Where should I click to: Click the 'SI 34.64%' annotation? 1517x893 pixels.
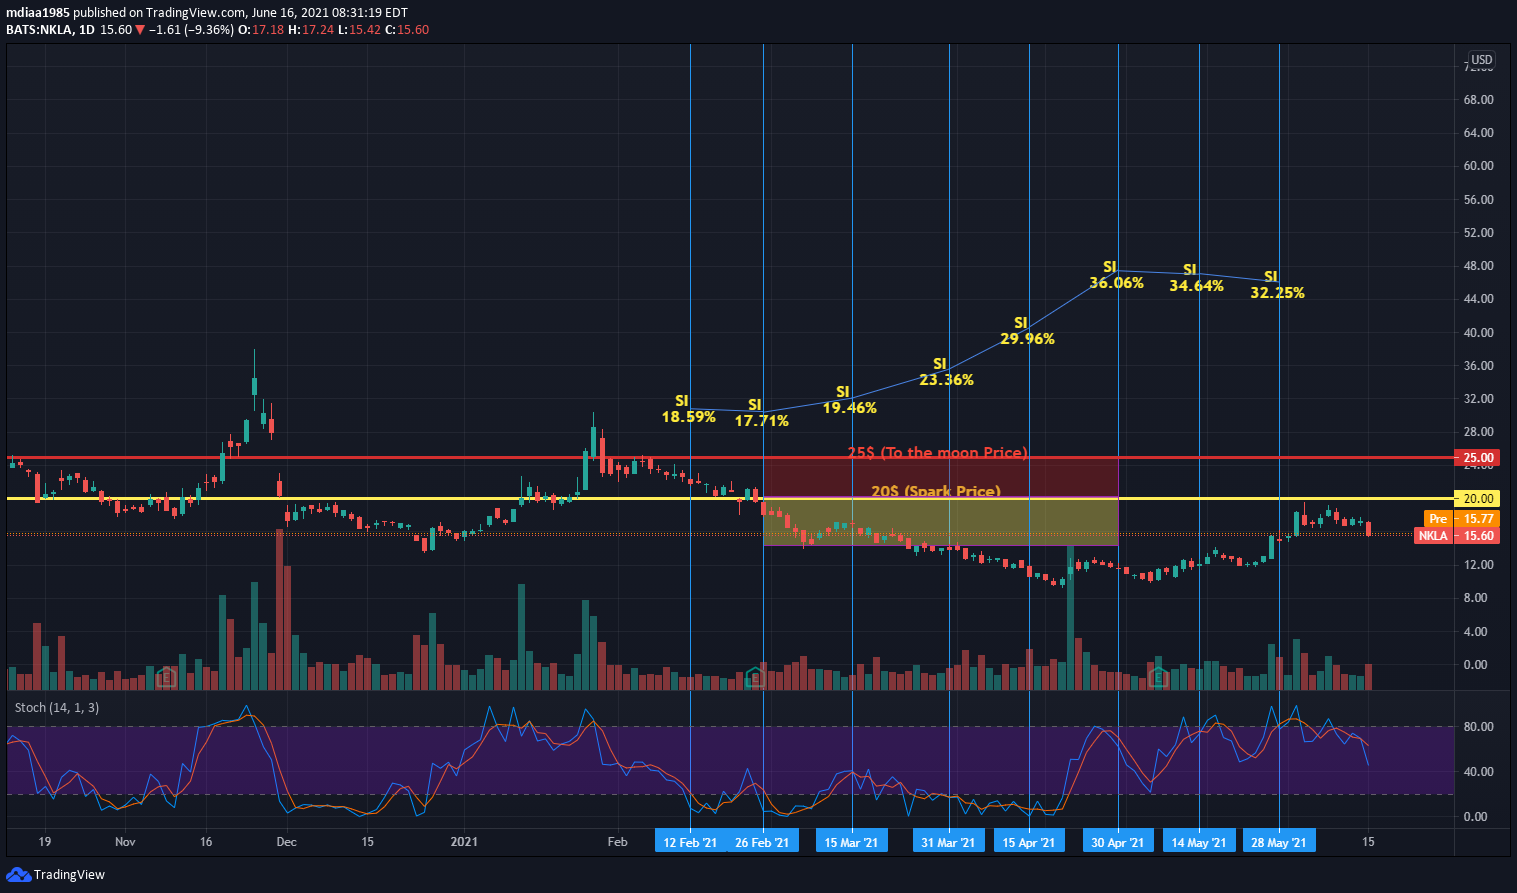(1197, 278)
